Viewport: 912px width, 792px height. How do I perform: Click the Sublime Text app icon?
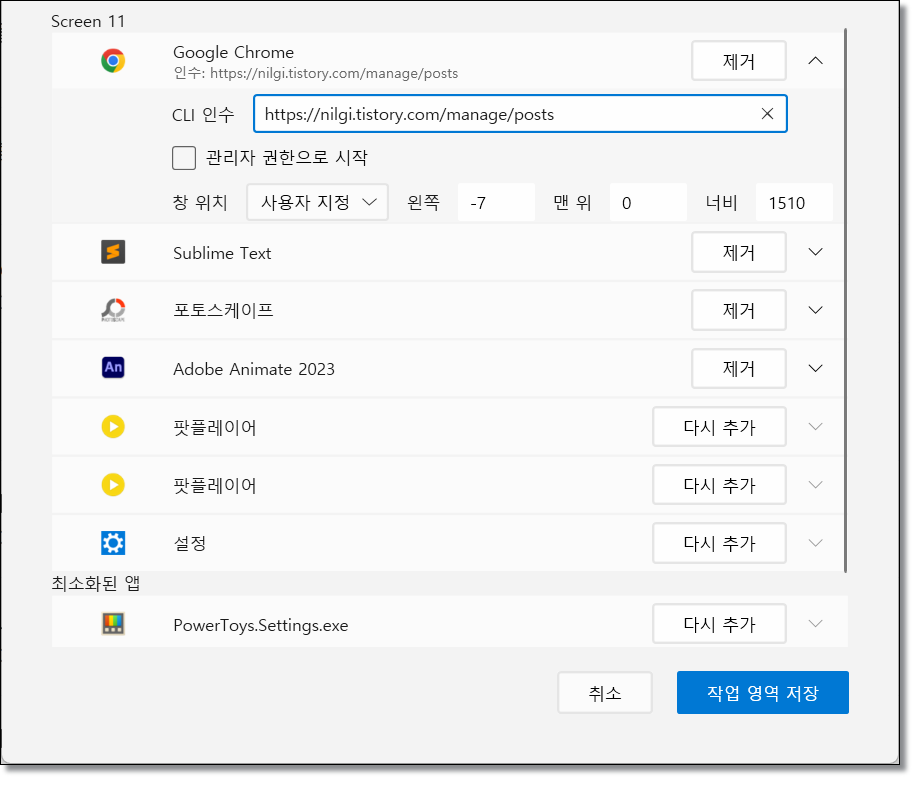(x=113, y=252)
